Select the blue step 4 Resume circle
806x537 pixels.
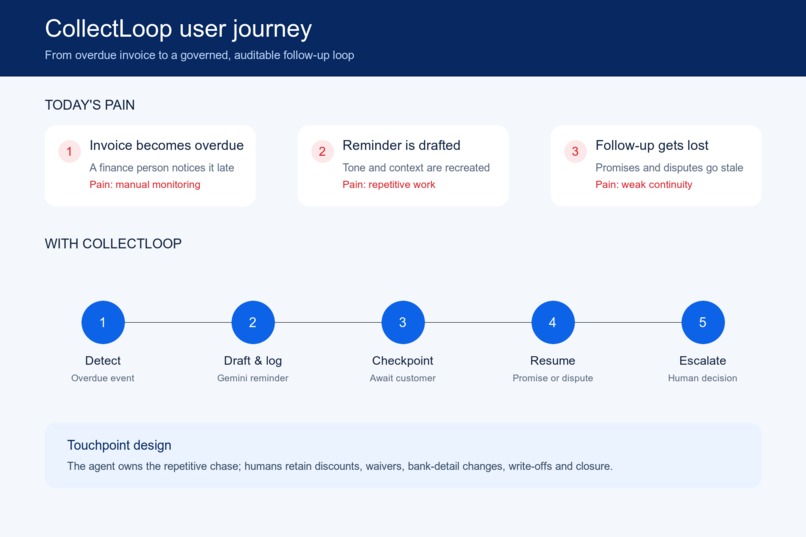(553, 322)
